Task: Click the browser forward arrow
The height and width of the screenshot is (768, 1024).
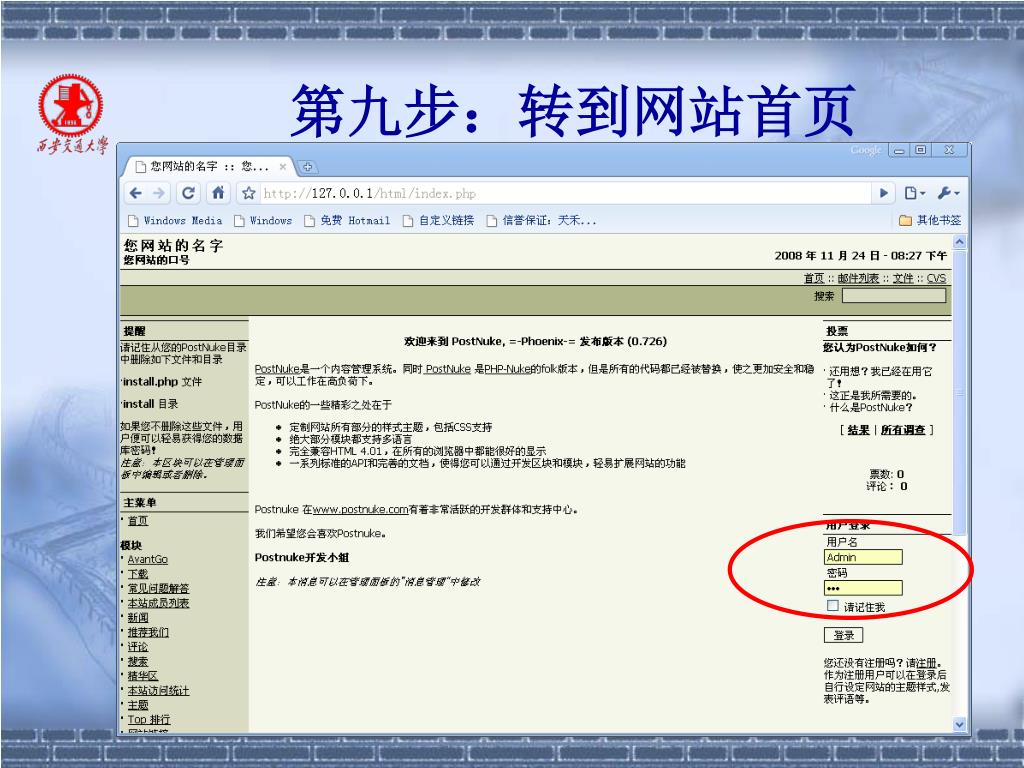Action: (159, 193)
